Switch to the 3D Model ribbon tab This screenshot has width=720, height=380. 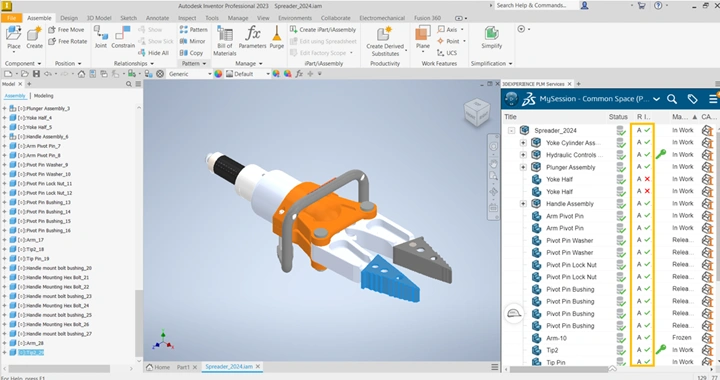click(99, 18)
